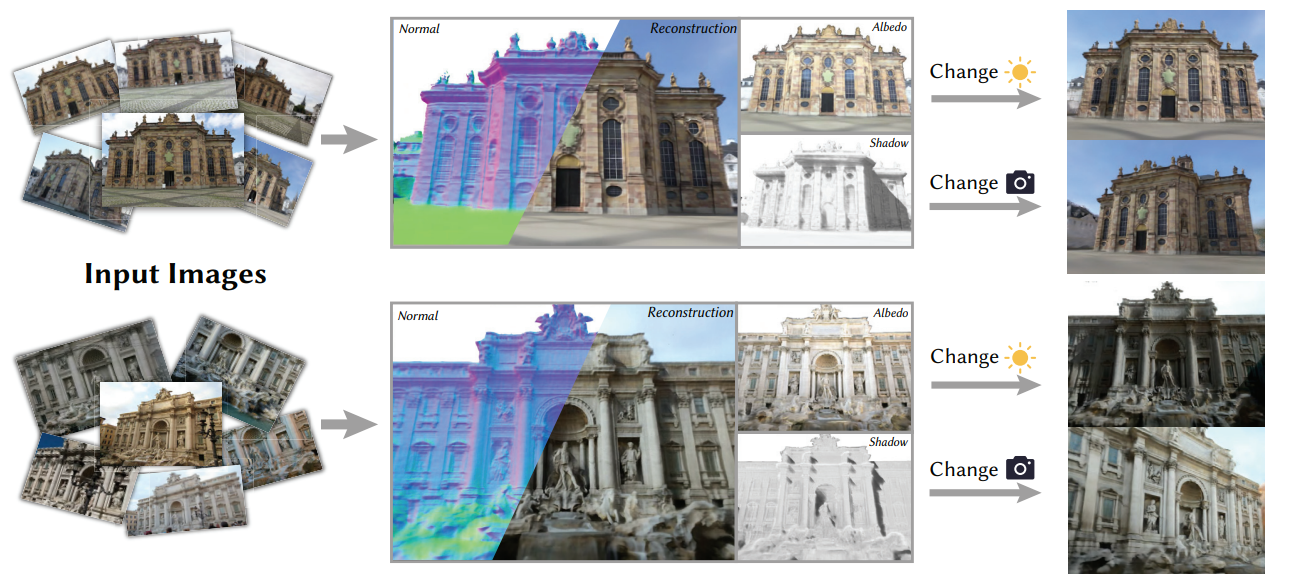Click the sun icon in the fountain row
Image resolution: width=1298 pixels, height=579 pixels.
click(x=1020, y=357)
